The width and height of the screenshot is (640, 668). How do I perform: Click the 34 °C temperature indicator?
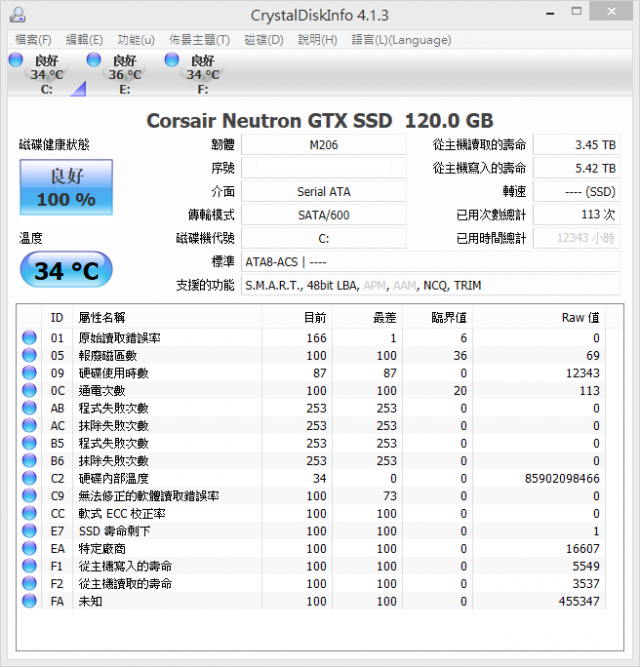pyautogui.click(x=66, y=270)
